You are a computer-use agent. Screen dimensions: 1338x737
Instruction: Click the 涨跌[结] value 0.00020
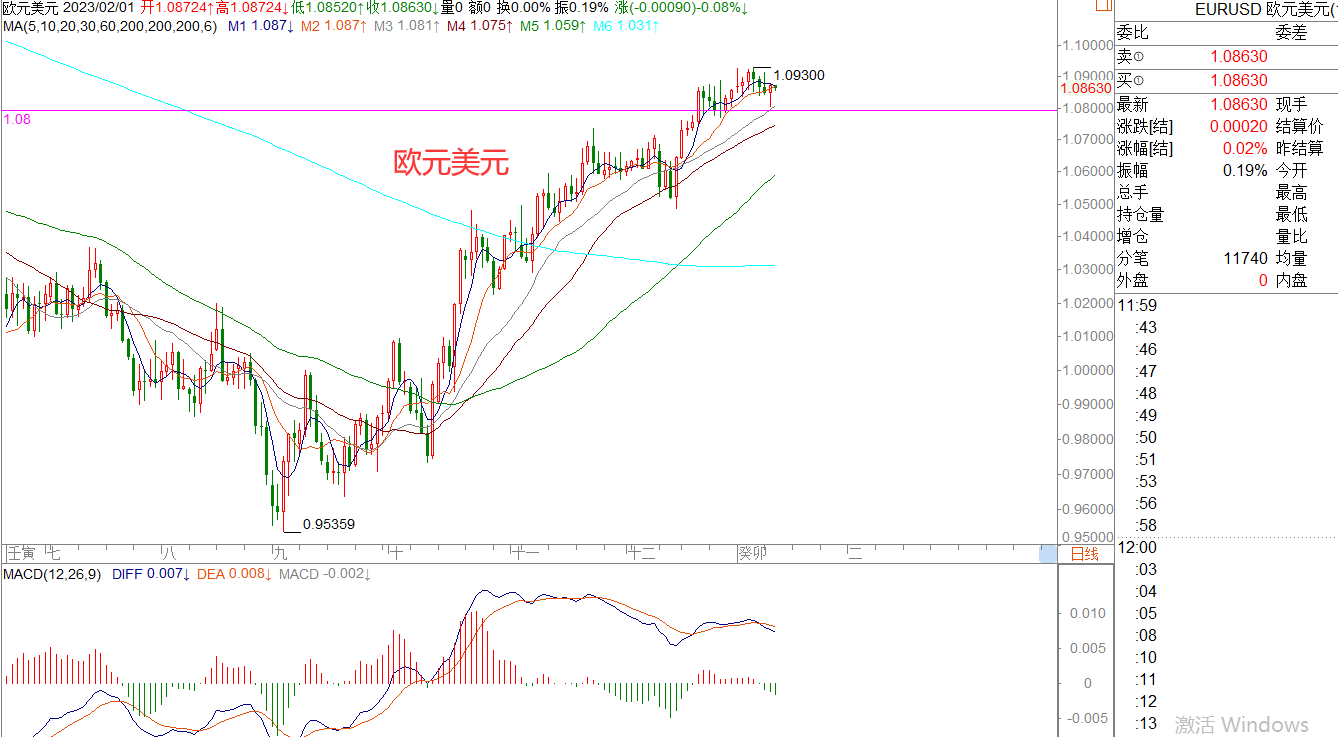(x=1238, y=126)
